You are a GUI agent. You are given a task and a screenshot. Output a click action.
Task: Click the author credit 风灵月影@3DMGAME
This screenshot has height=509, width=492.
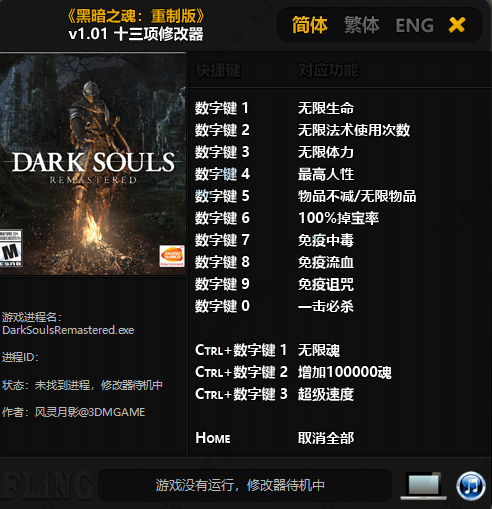pos(90,412)
